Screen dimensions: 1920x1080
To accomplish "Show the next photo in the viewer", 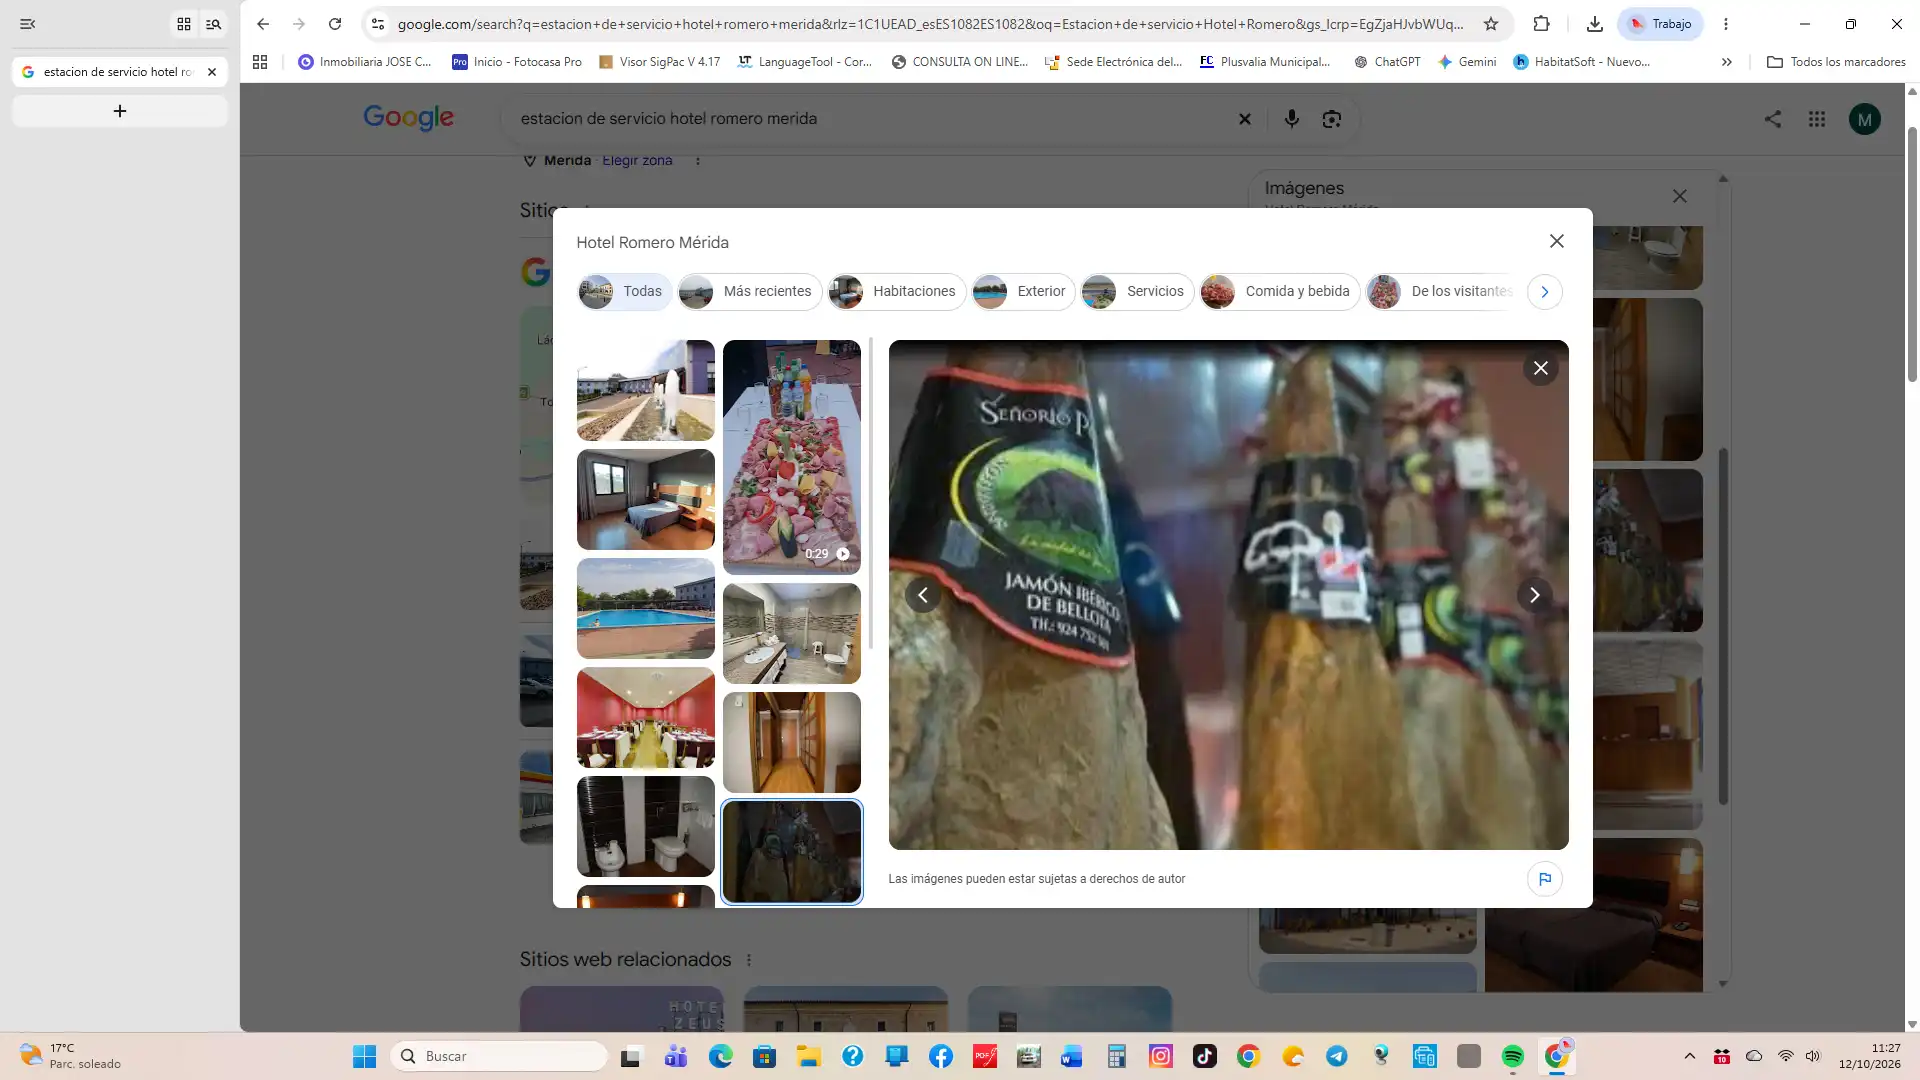I will tap(1534, 595).
